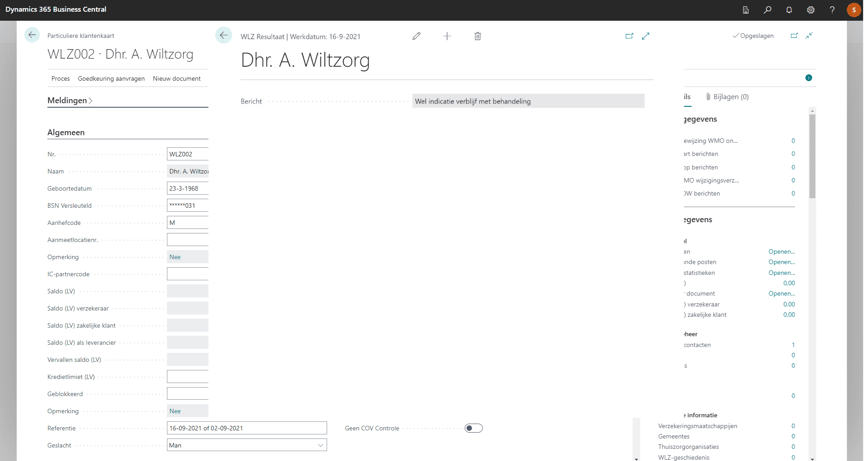Click the plus icon to add a new record

(x=447, y=36)
